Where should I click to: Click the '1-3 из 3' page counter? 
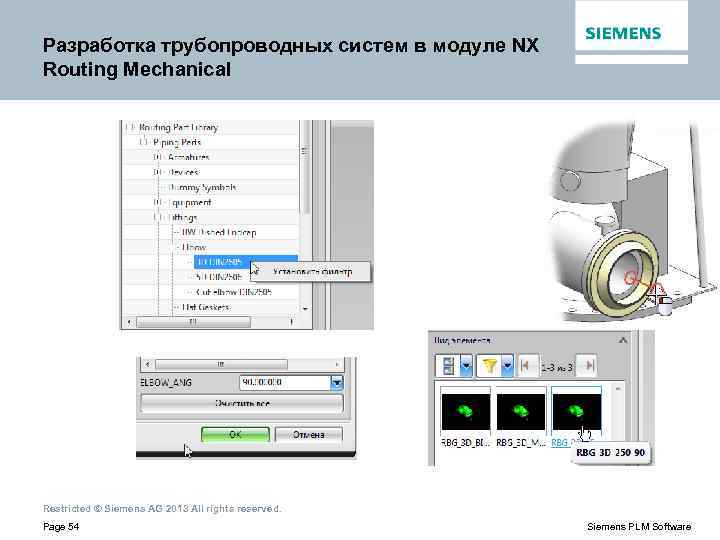tap(557, 367)
